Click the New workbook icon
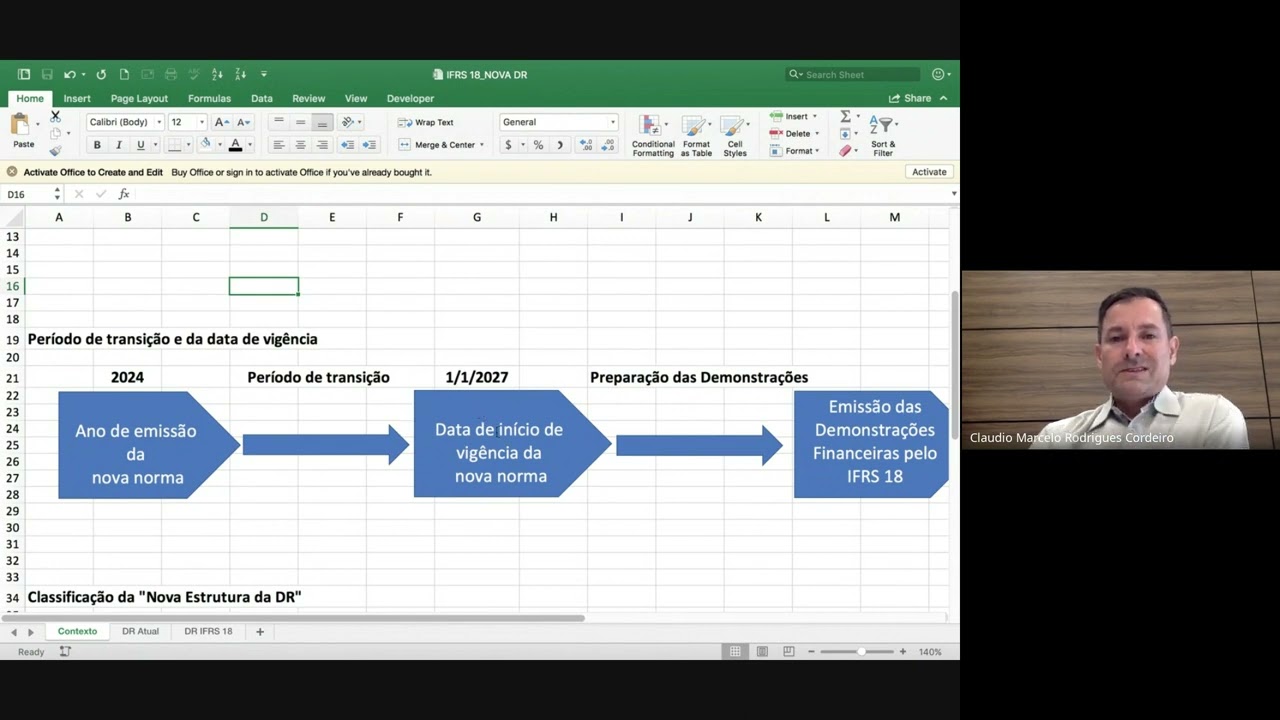 coord(124,74)
